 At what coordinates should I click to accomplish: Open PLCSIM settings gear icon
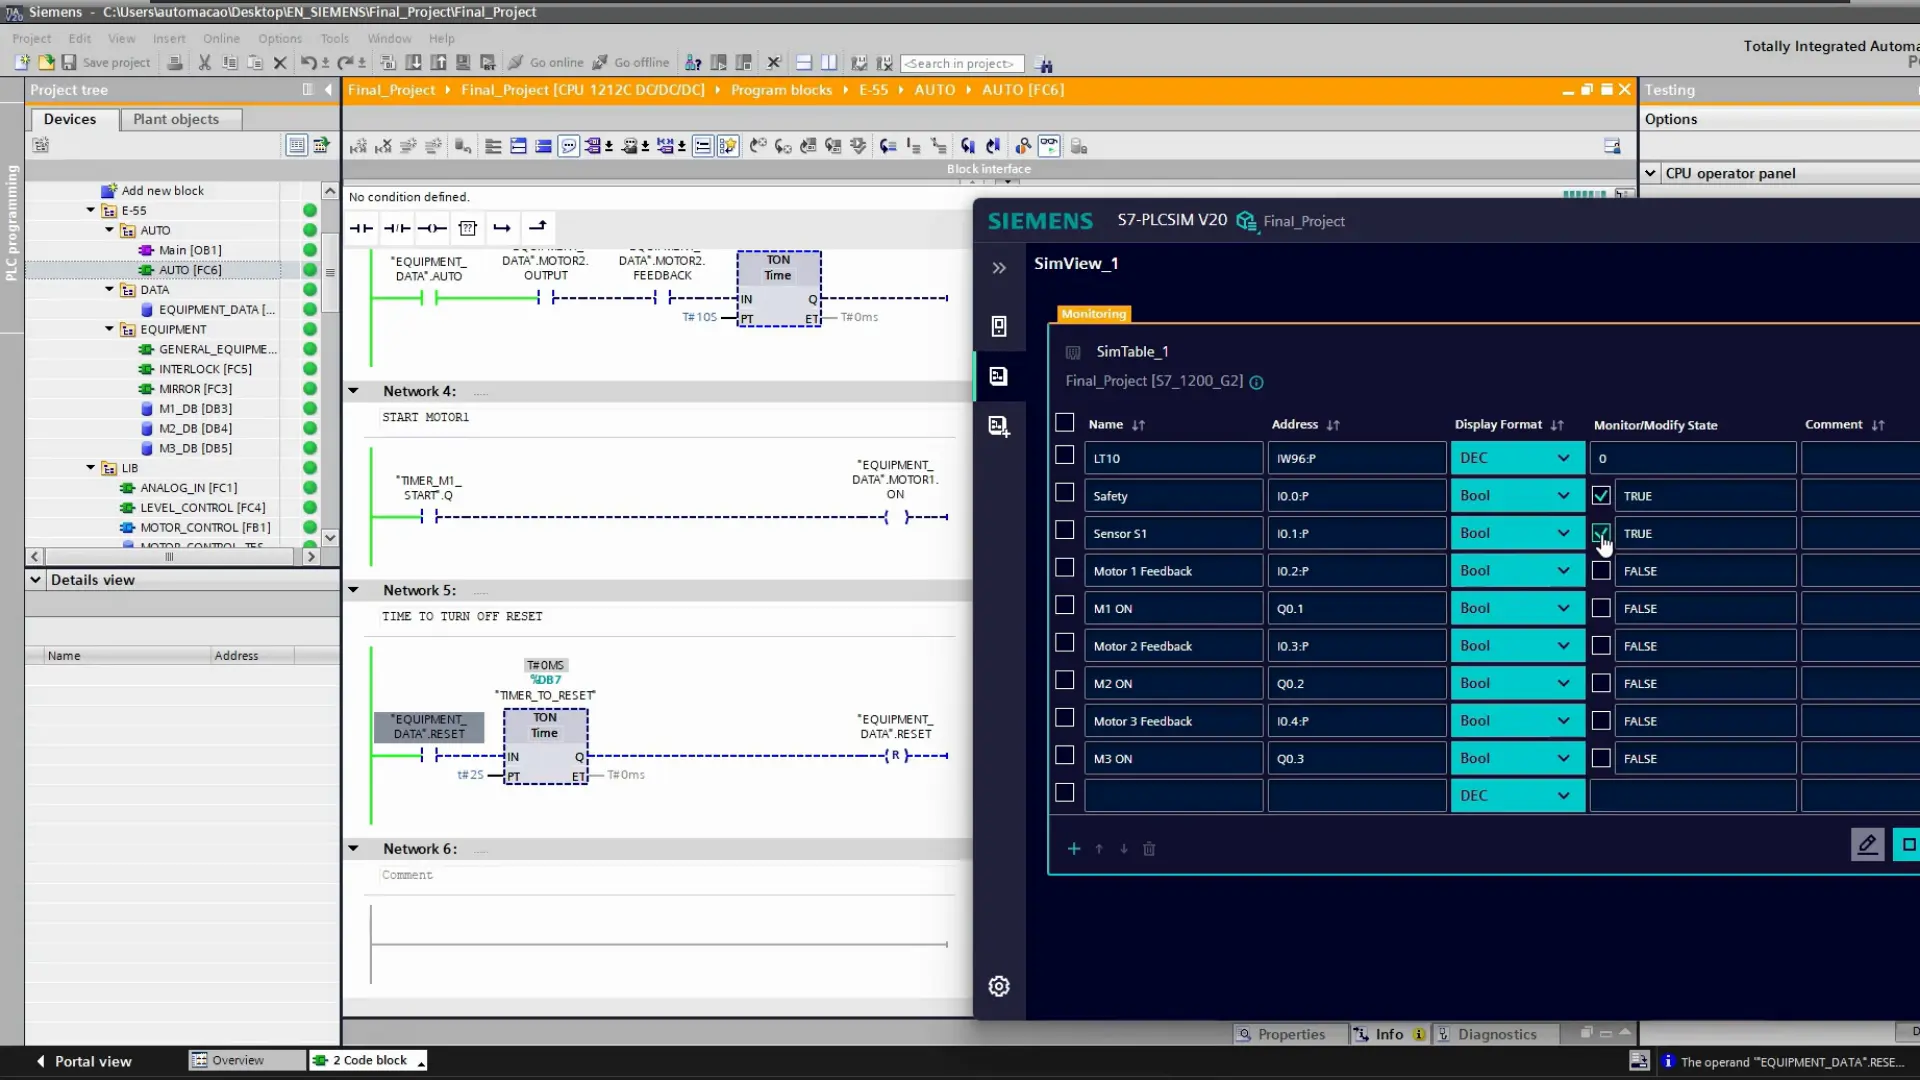[x=998, y=986]
